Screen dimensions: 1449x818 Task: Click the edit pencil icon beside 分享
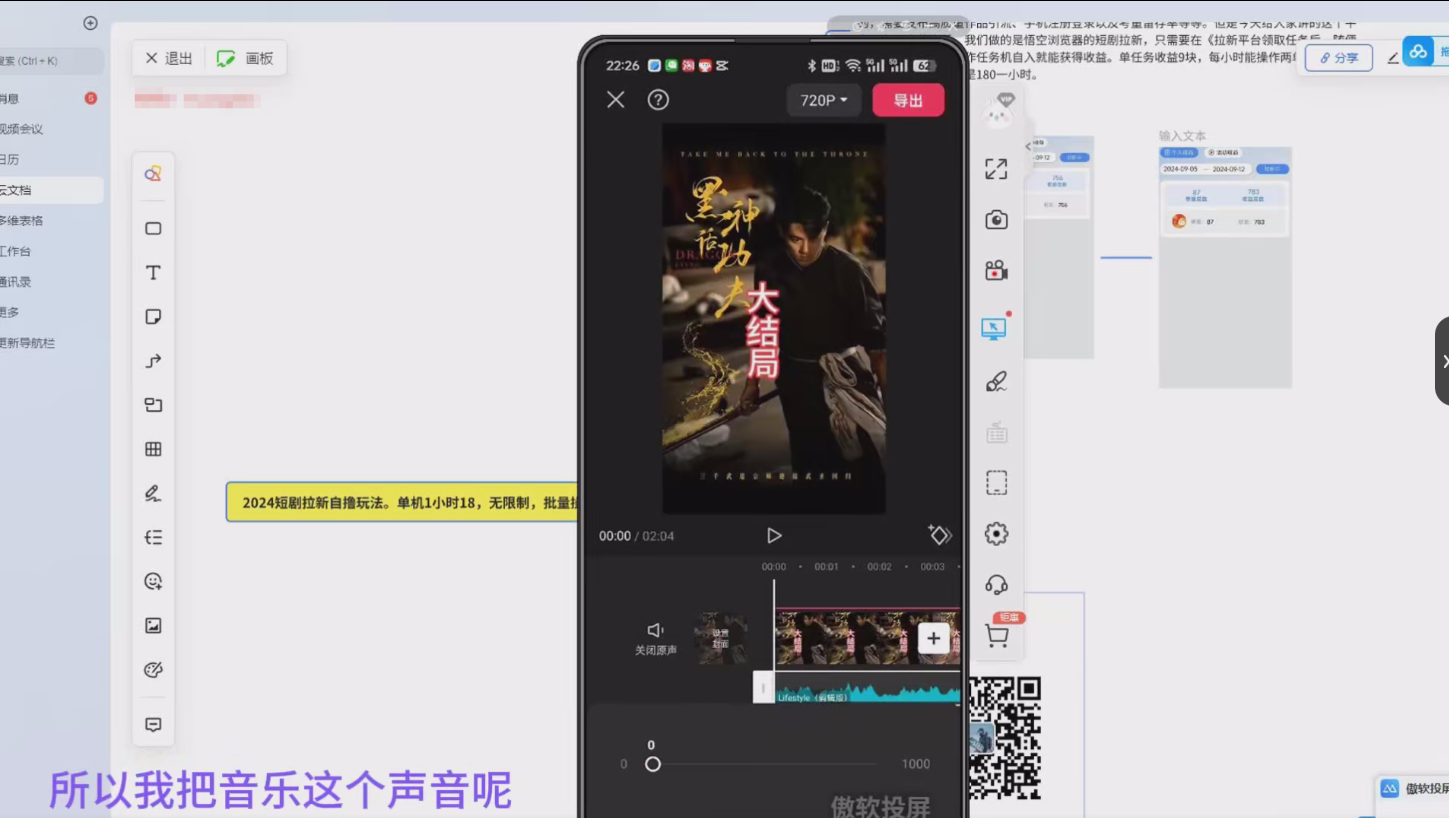click(x=1392, y=59)
